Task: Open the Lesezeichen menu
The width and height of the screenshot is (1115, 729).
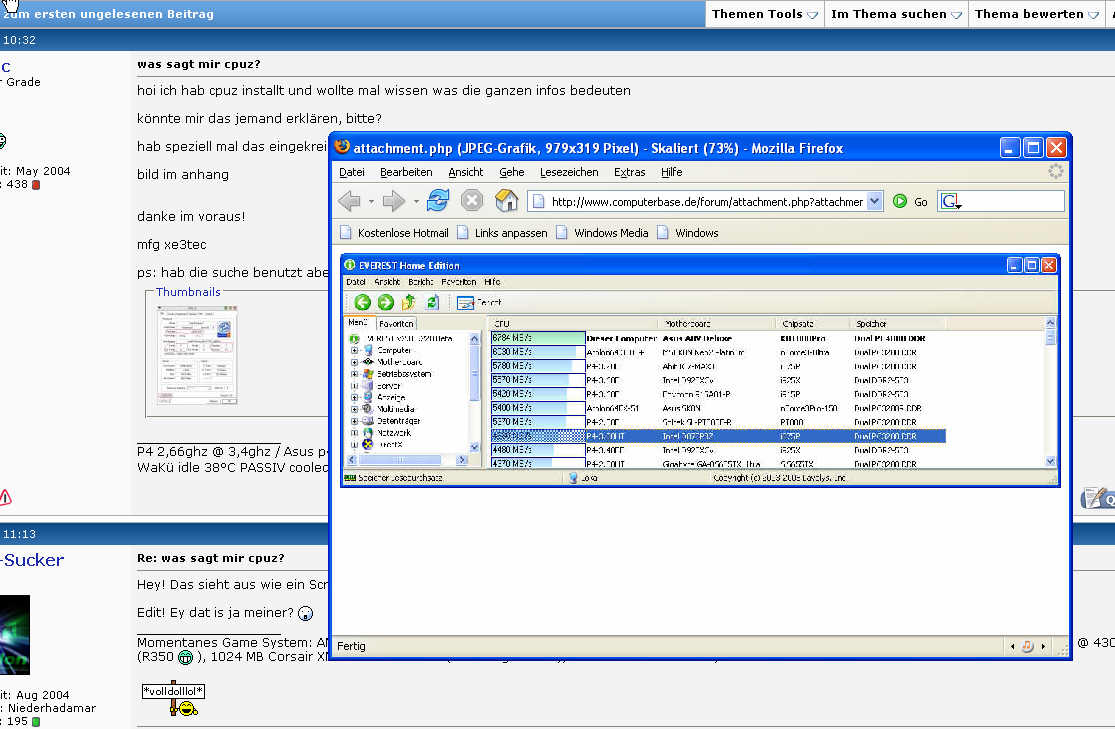Action: [x=569, y=172]
